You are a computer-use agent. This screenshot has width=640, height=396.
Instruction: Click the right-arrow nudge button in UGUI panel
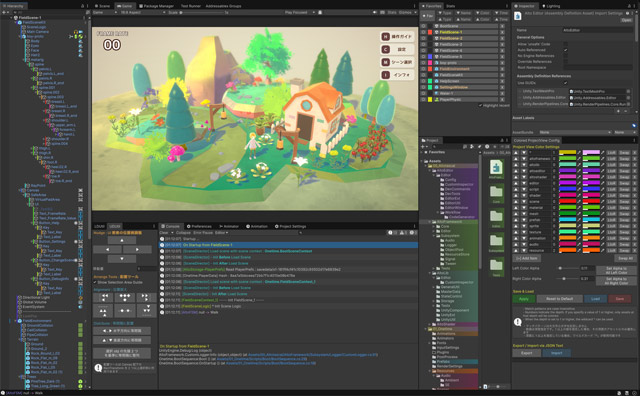pyautogui.click(x=137, y=249)
